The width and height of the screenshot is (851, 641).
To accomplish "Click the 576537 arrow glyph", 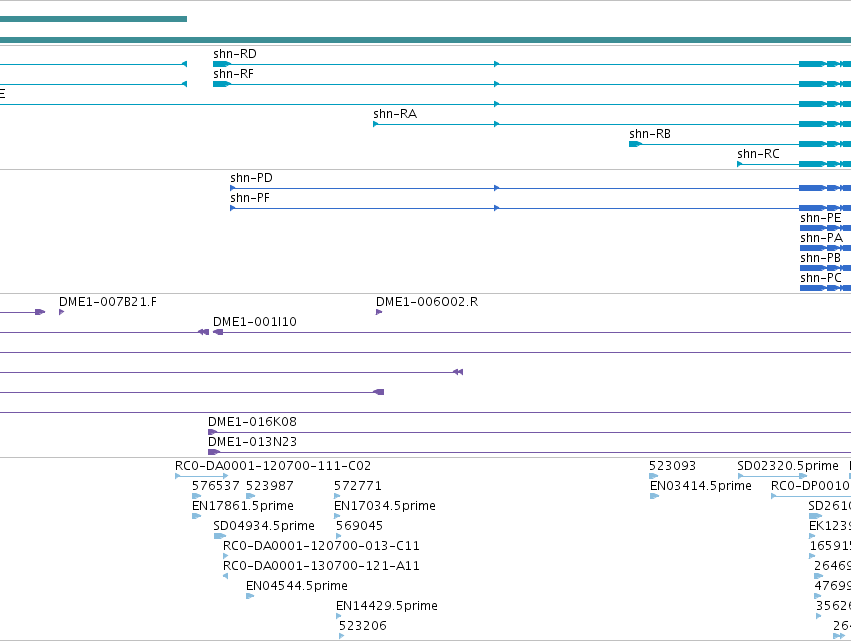I will coord(196,496).
